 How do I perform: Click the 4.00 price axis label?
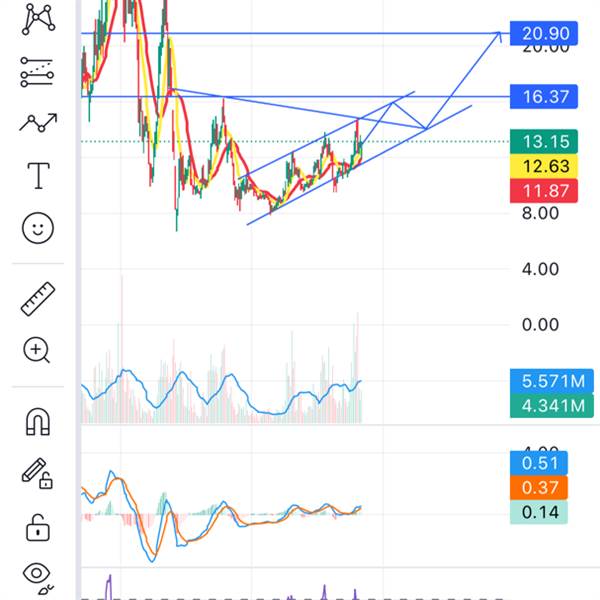[x=540, y=269]
